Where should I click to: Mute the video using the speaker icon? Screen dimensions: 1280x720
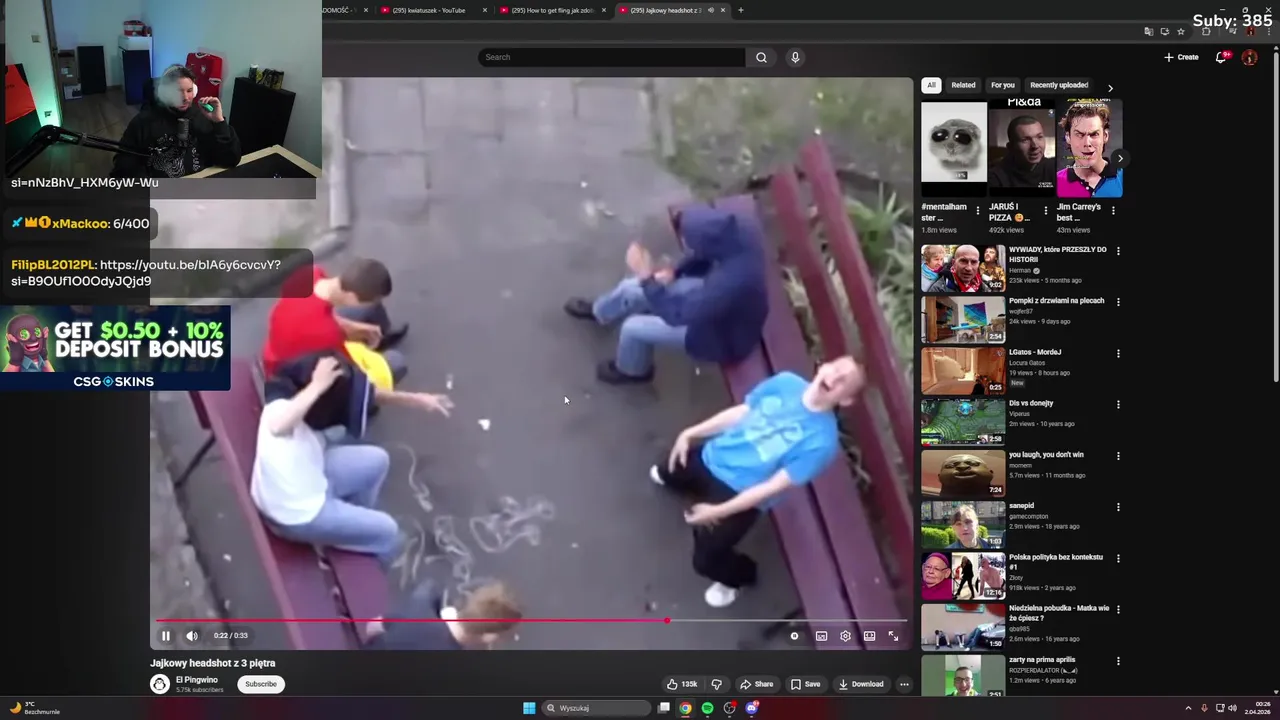pyautogui.click(x=192, y=636)
